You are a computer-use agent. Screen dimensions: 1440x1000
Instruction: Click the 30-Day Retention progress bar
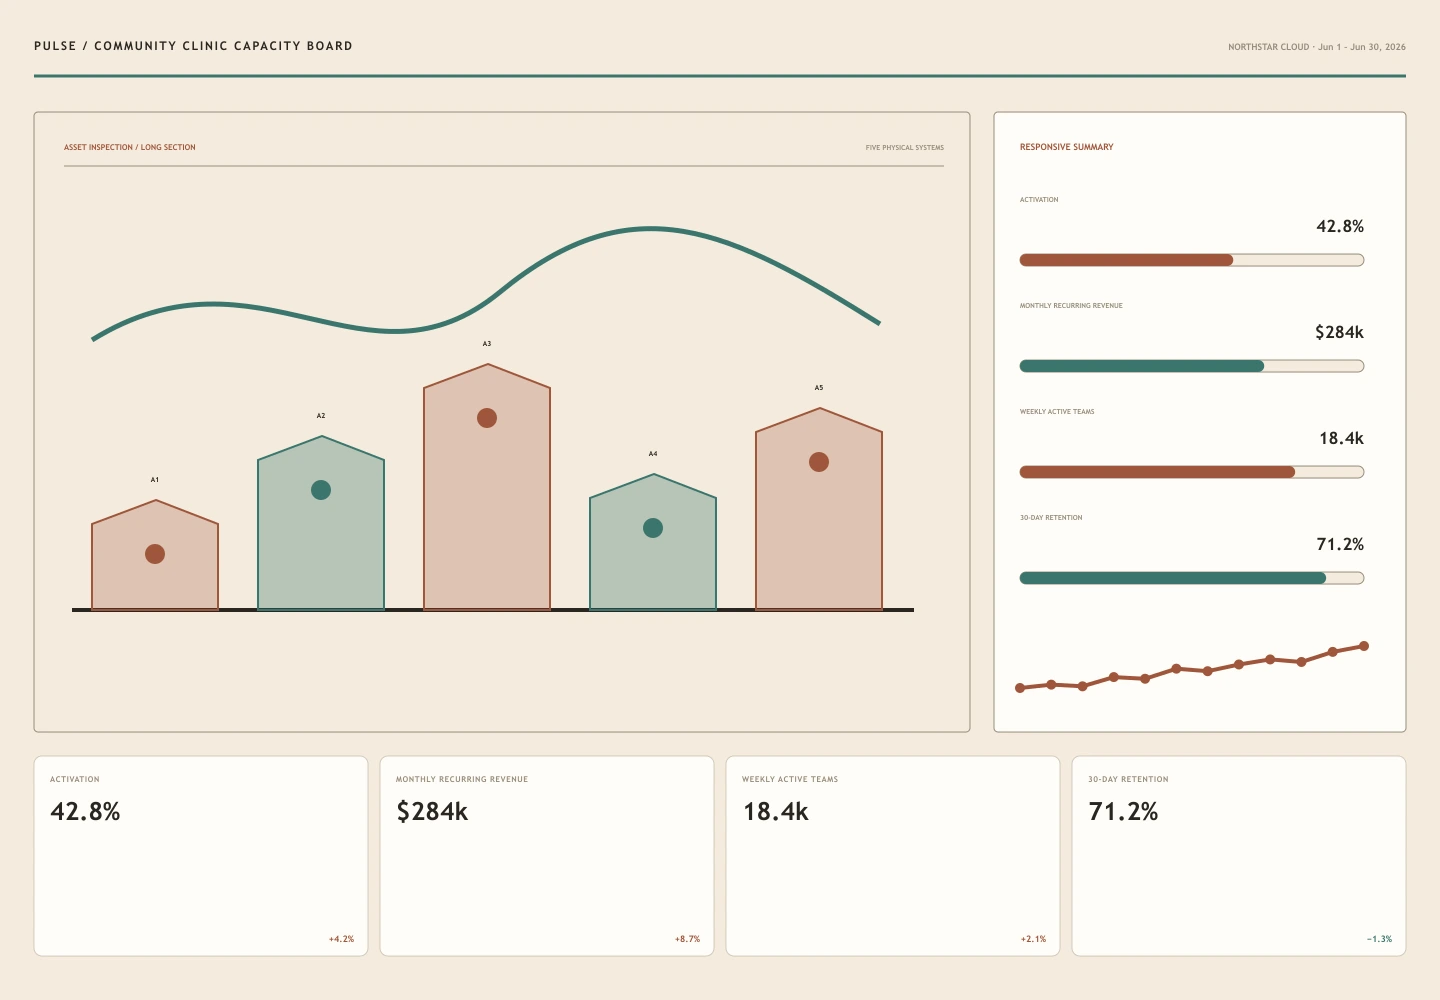click(1192, 578)
